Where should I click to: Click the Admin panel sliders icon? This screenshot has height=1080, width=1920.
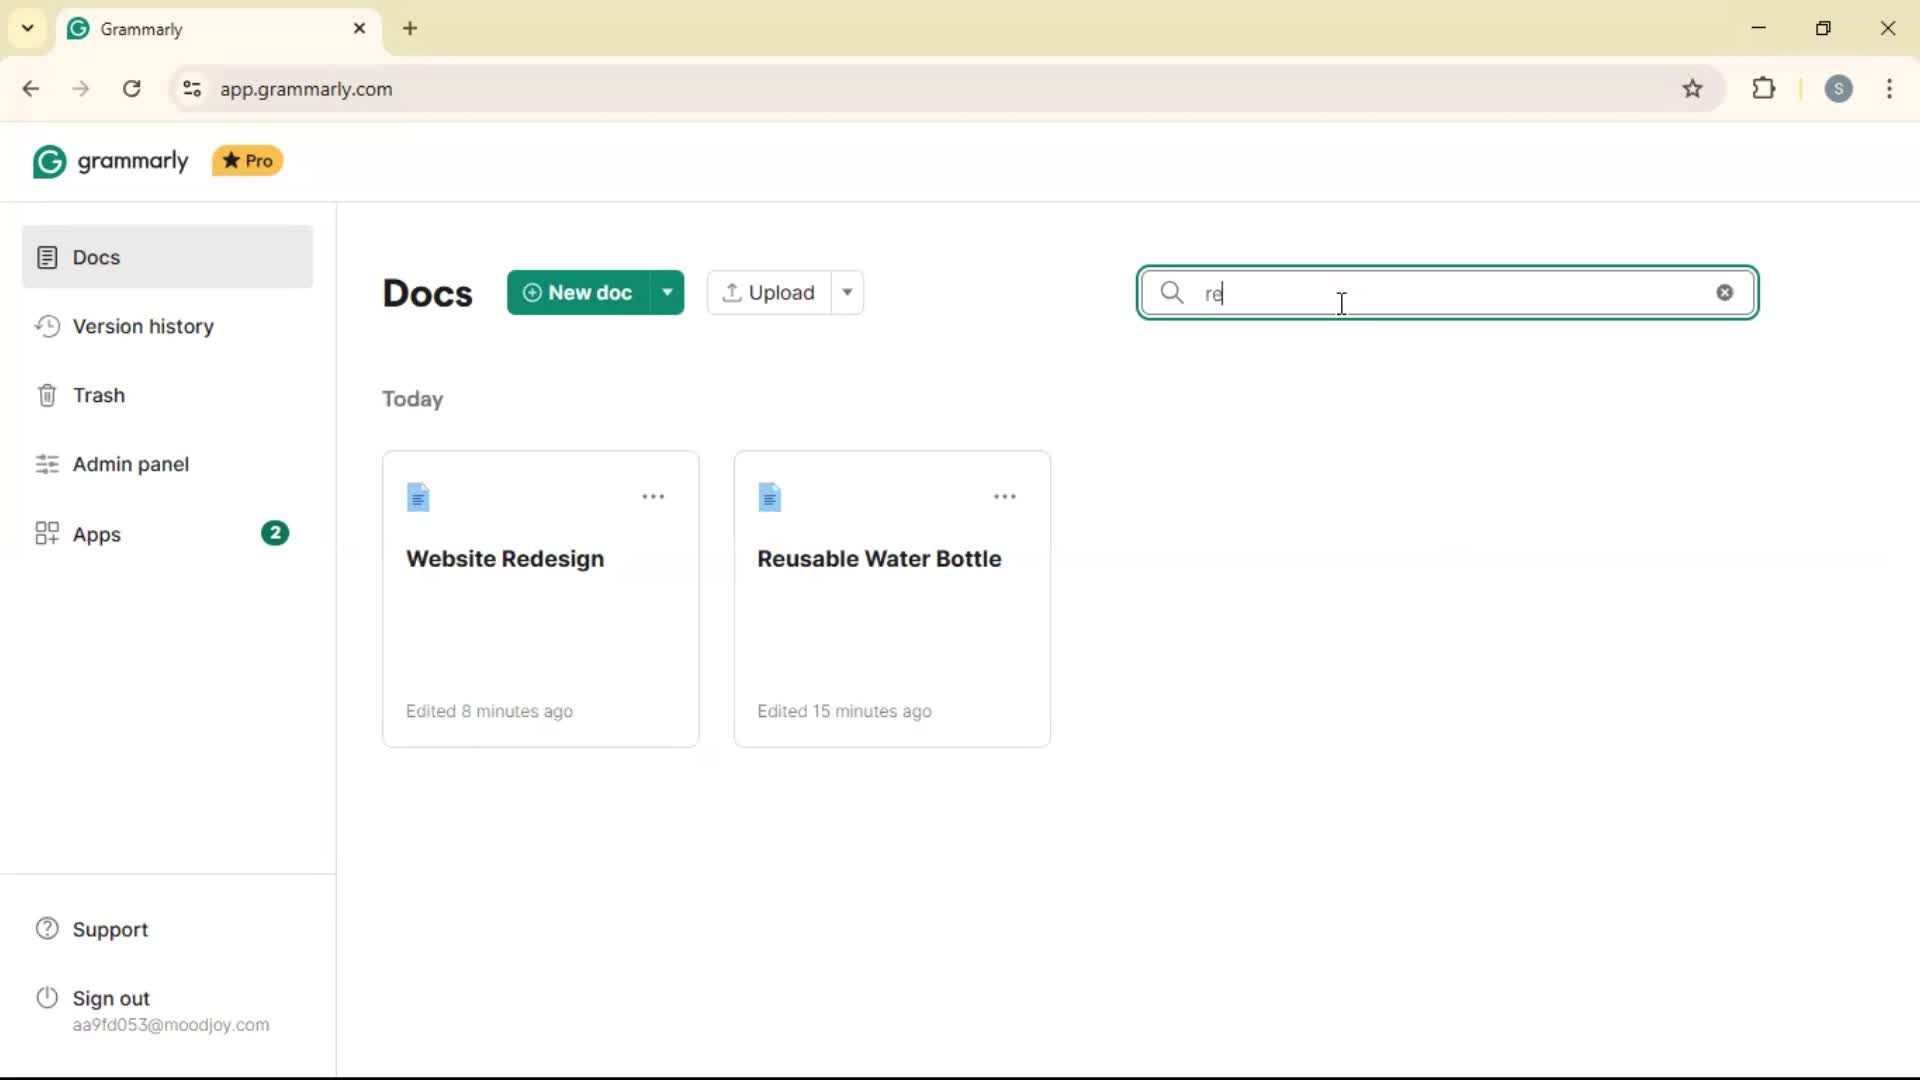[x=47, y=464]
